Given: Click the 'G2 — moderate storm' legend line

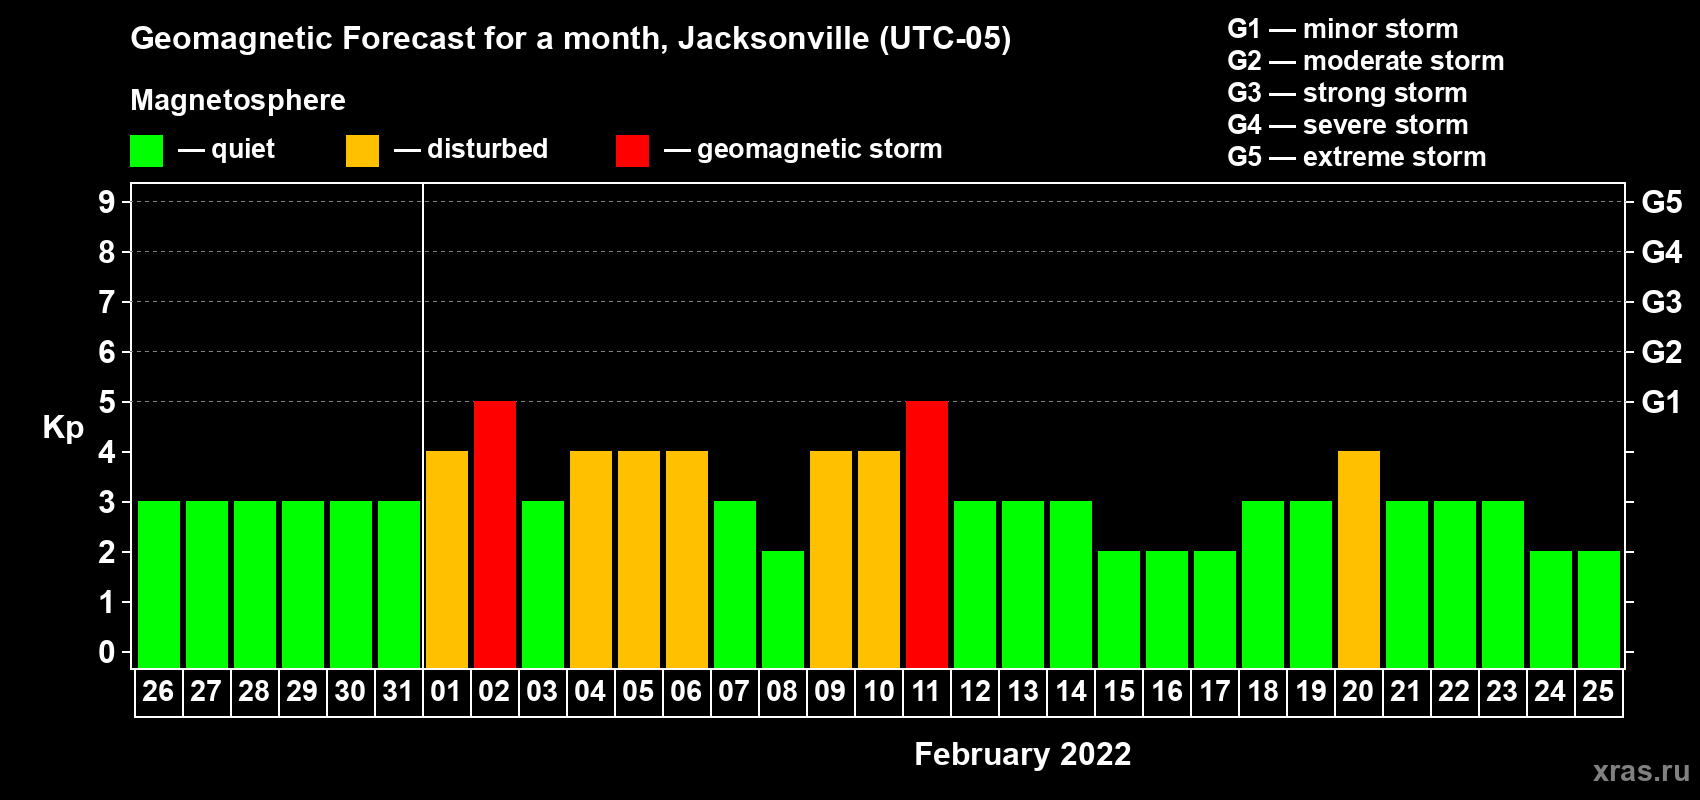Looking at the screenshot, I should tap(1366, 61).
